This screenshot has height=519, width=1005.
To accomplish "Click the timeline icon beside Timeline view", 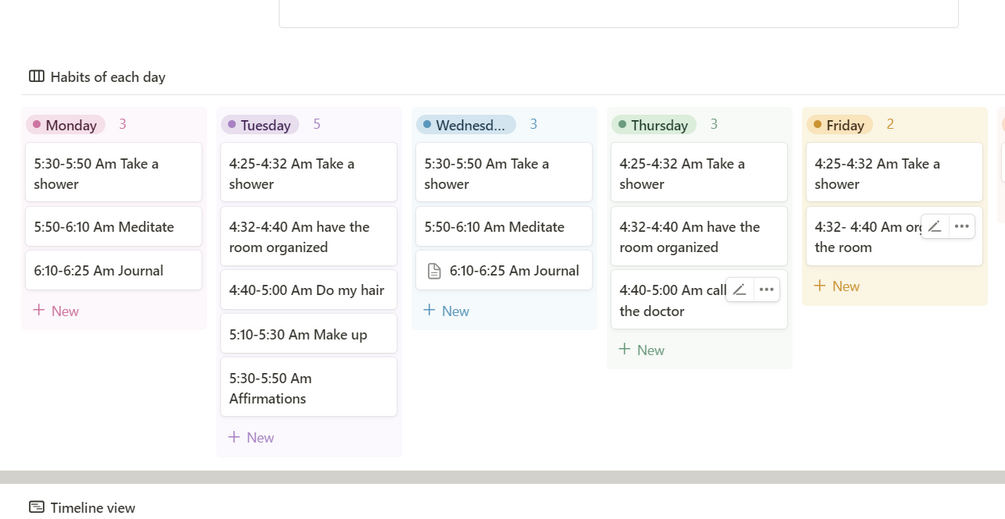I will point(37,508).
